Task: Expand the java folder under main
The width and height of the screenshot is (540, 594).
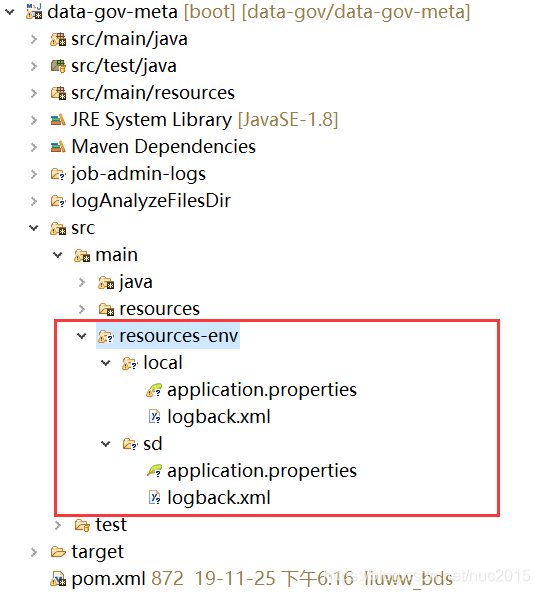Action: click(x=82, y=282)
